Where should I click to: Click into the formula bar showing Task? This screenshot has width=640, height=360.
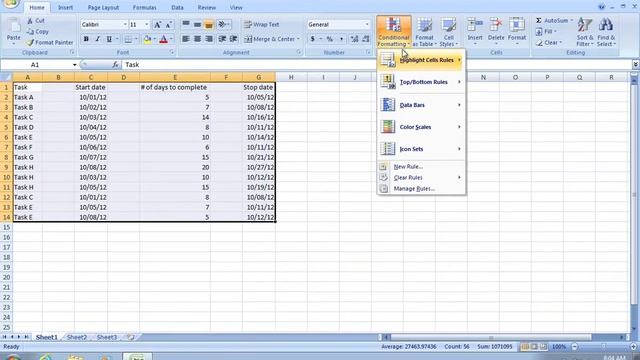point(376,64)
